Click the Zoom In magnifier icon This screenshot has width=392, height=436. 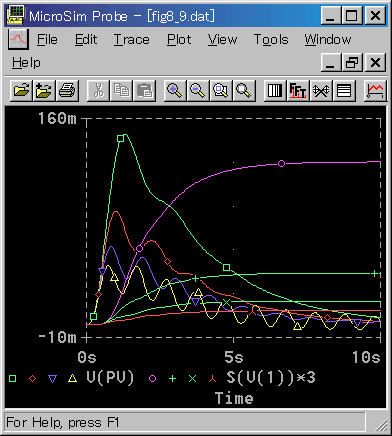(x=175, y=90)
